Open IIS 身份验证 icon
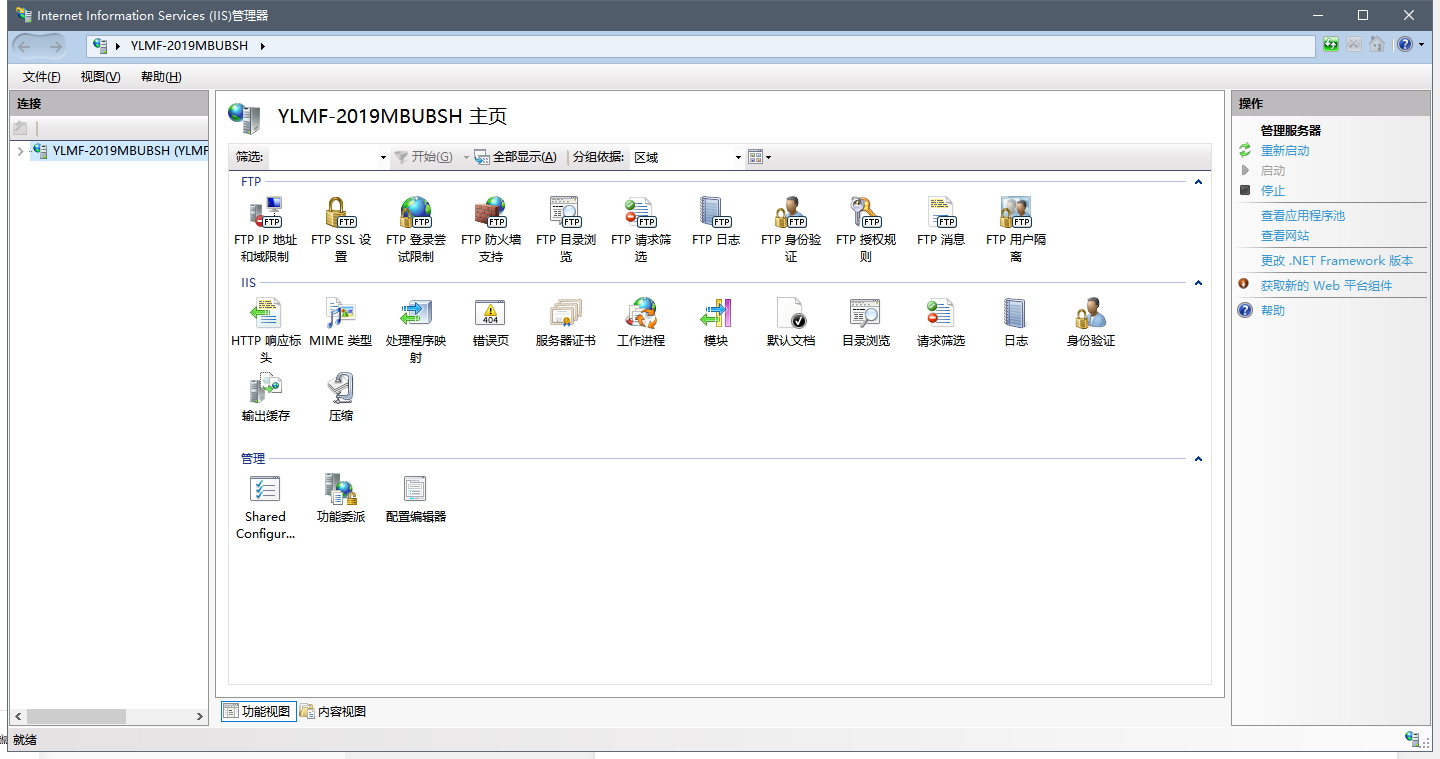 1090,323
